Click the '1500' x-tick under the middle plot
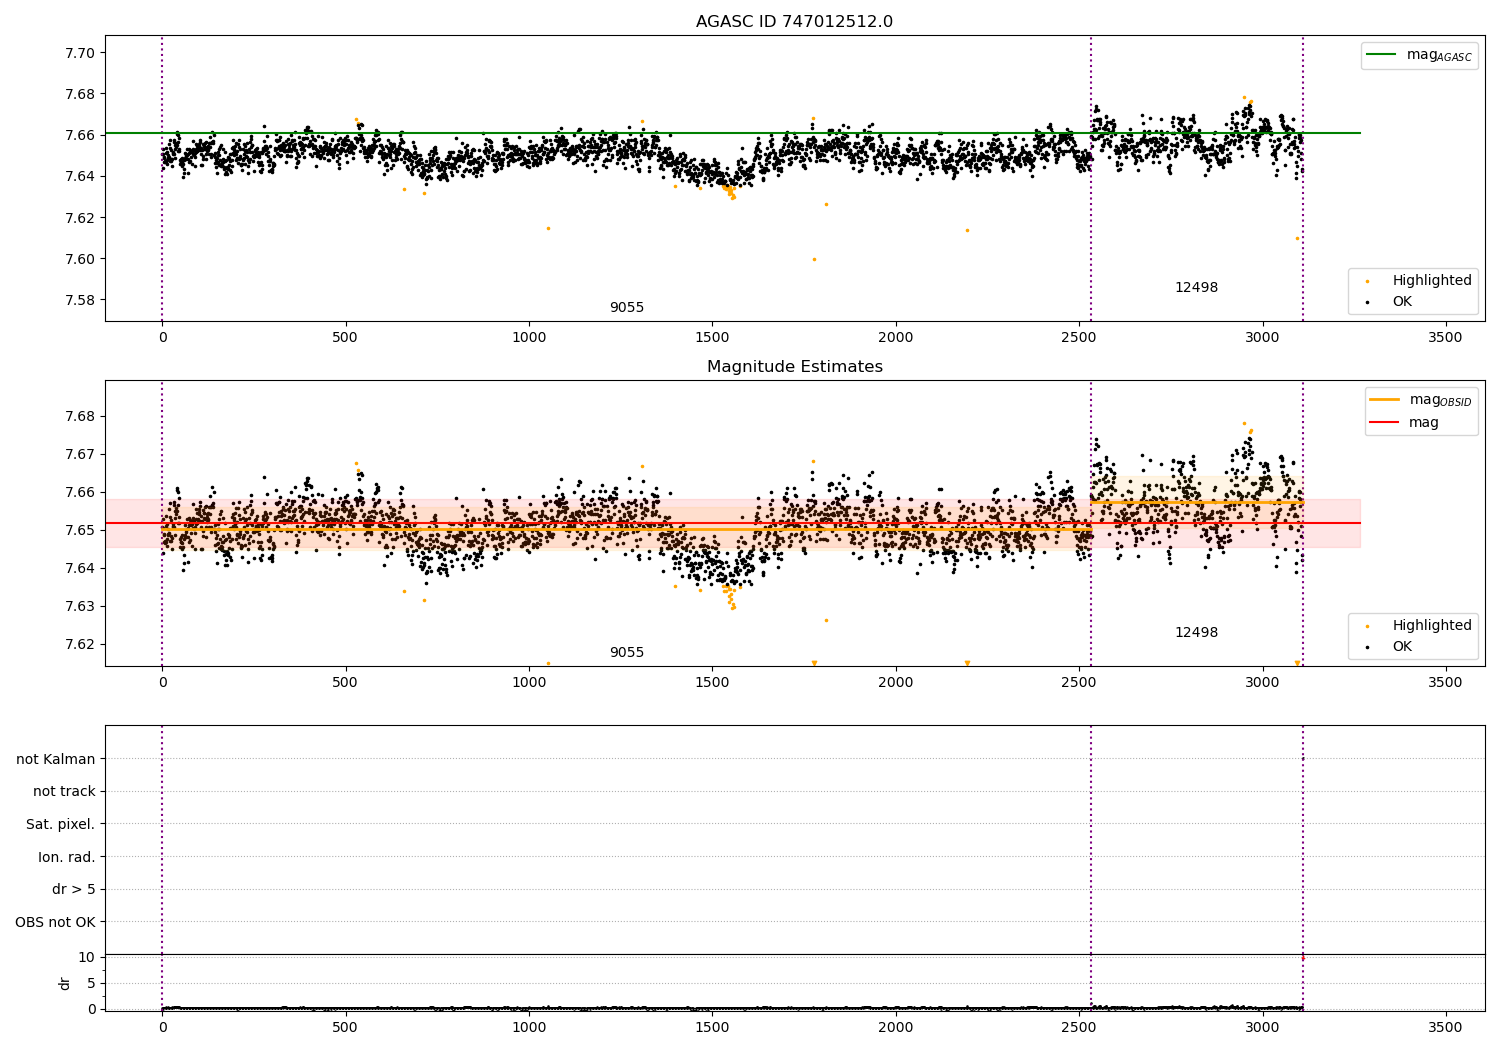This screenshot has width=1500, height=1050. click(x=712, y=682)
